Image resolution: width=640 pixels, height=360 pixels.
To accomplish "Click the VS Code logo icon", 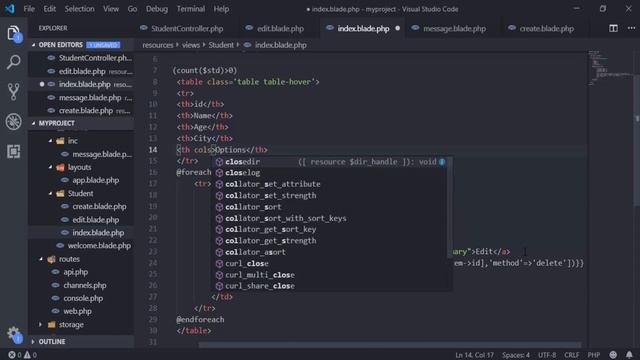I will click(x=9, y=9).
